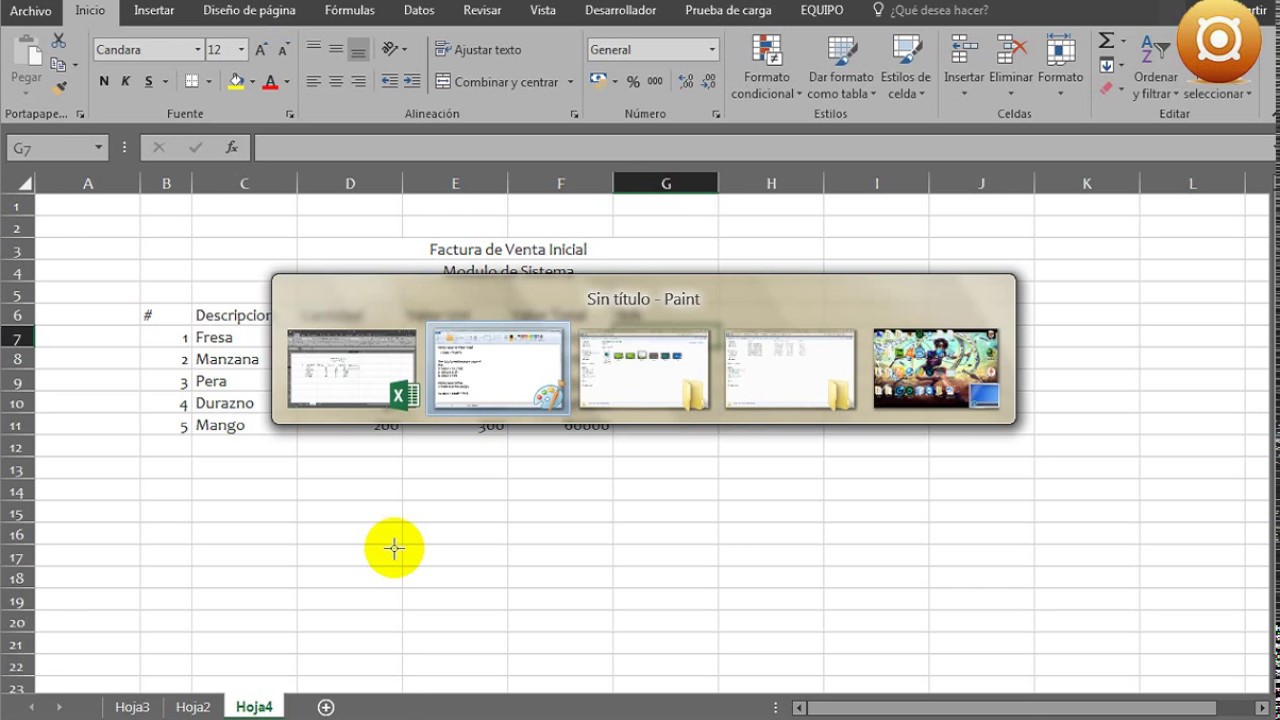Viewport: 1280px width, 720px height.
Task: Add a new sheet with plus button
Action: 326,707
